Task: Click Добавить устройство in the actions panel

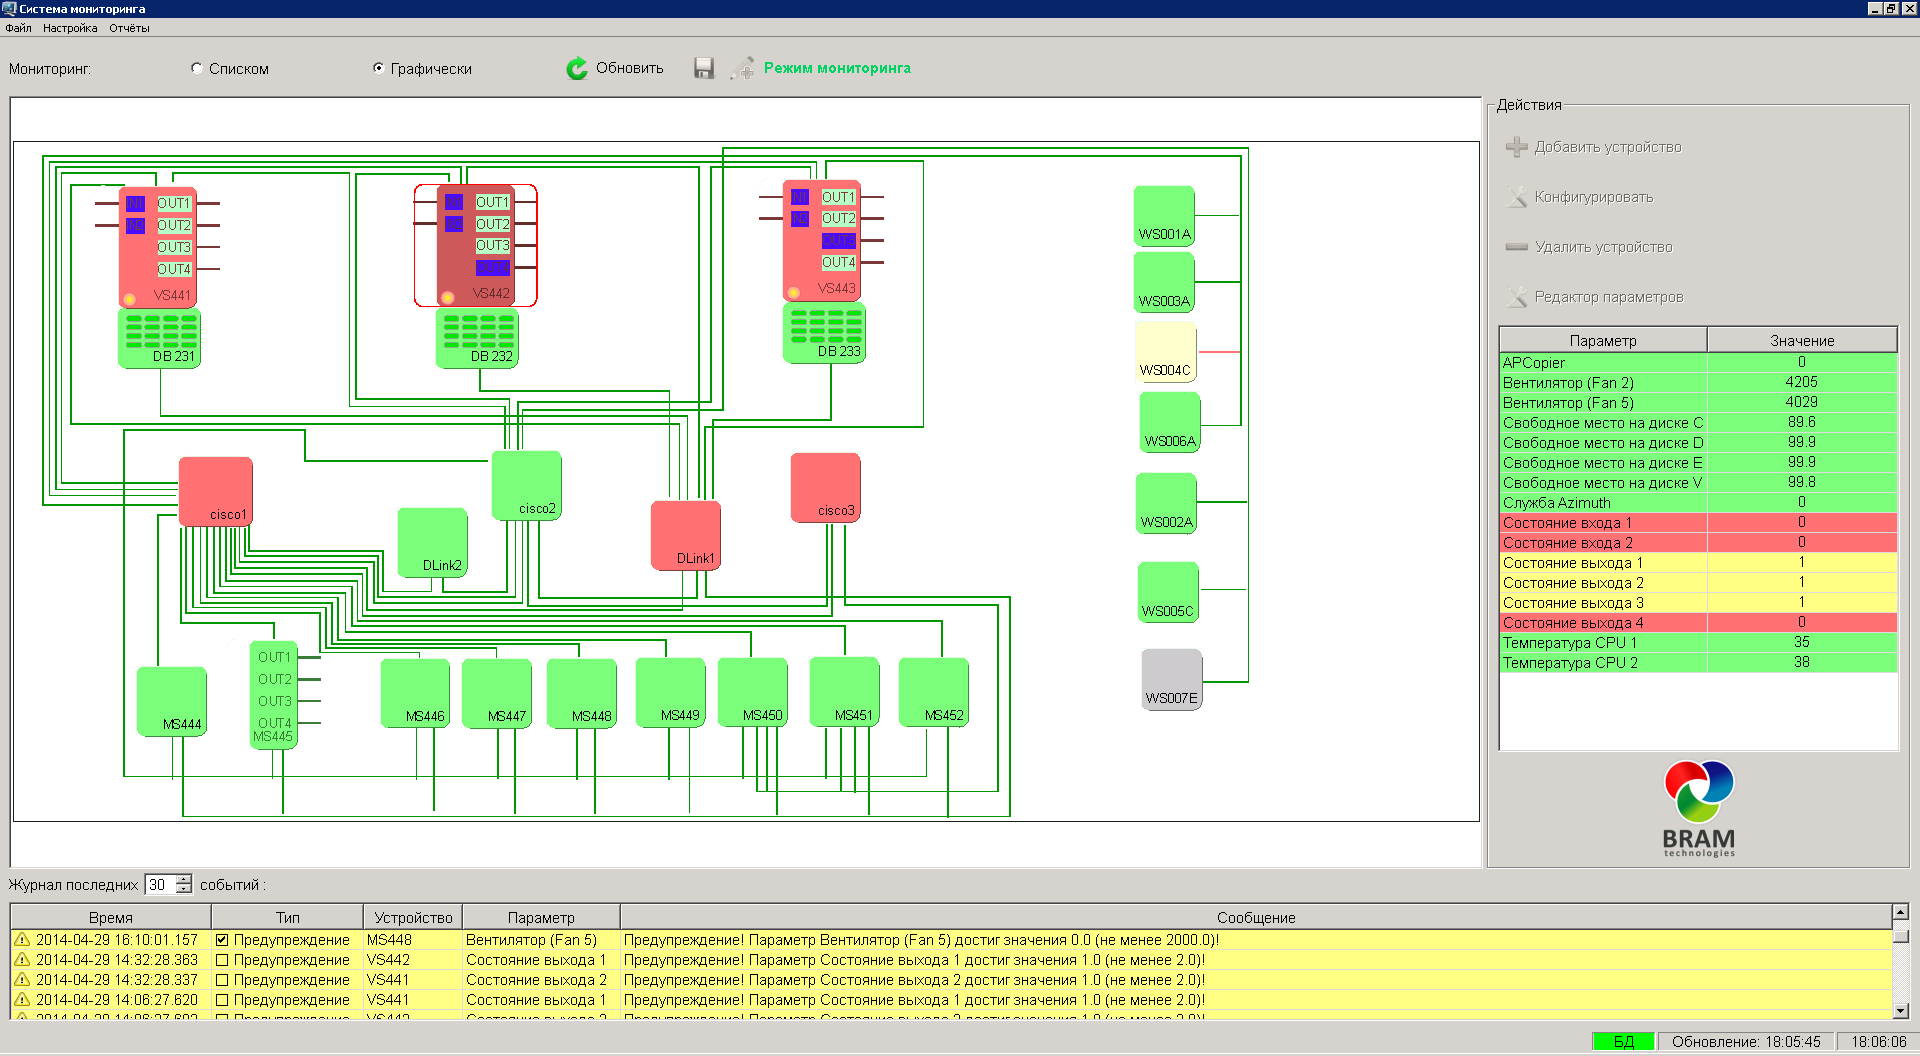Action: [1607, 147]
